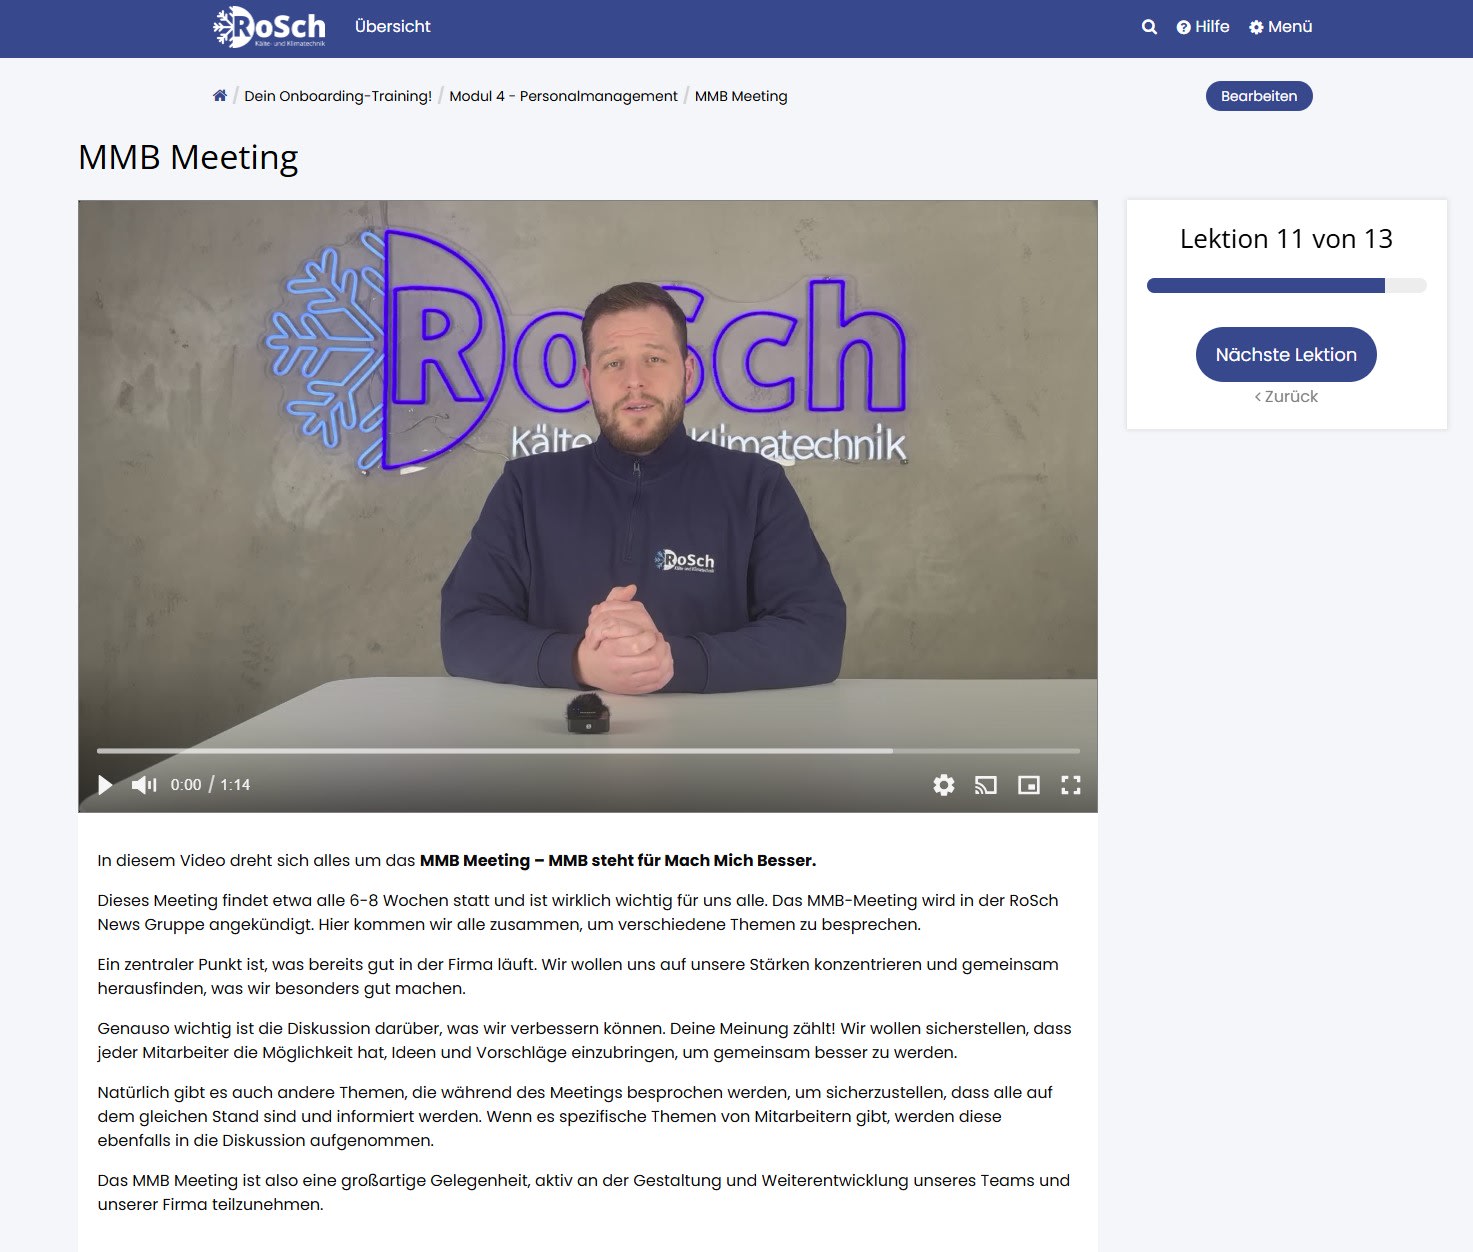The image size is (1473, 1252).
Task: Open video settings gear icon
Action: click(x=943, y=785)
